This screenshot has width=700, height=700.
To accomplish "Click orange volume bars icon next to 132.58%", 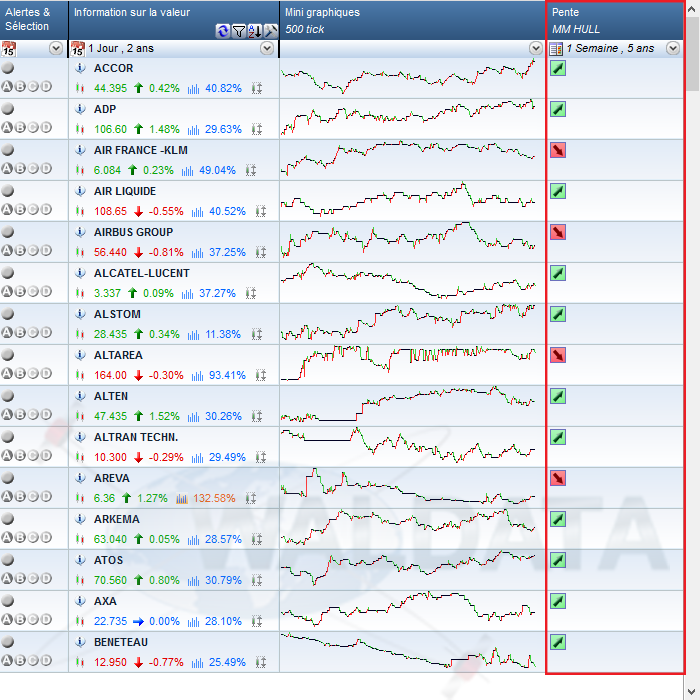I will click(182, 498).
